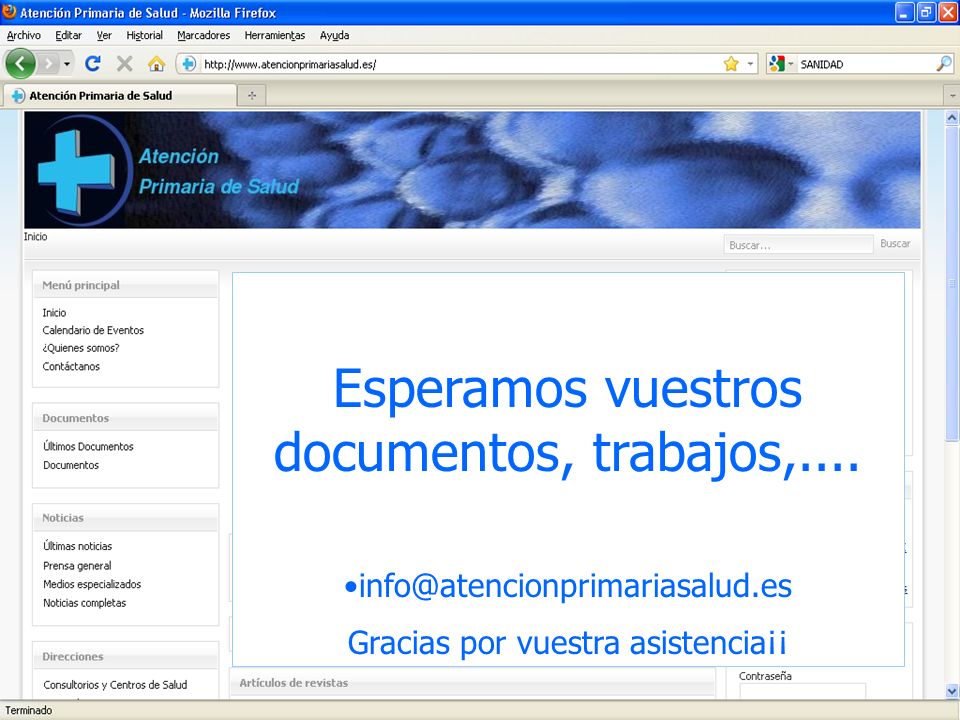This screenshot has width=960, height=720.
Task: Open Prensa general link
Action: click(x=77, y=566)
